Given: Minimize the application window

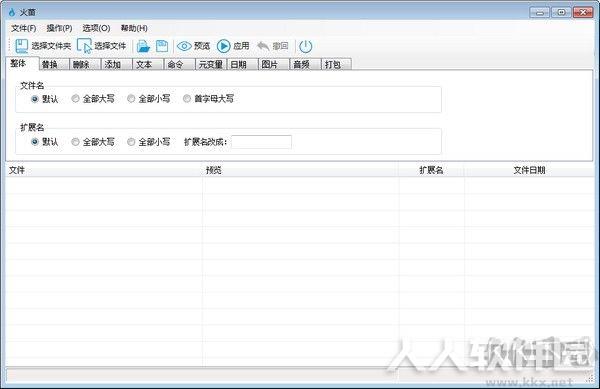Looking at the screenshot, I should click(x=540, y=12).
